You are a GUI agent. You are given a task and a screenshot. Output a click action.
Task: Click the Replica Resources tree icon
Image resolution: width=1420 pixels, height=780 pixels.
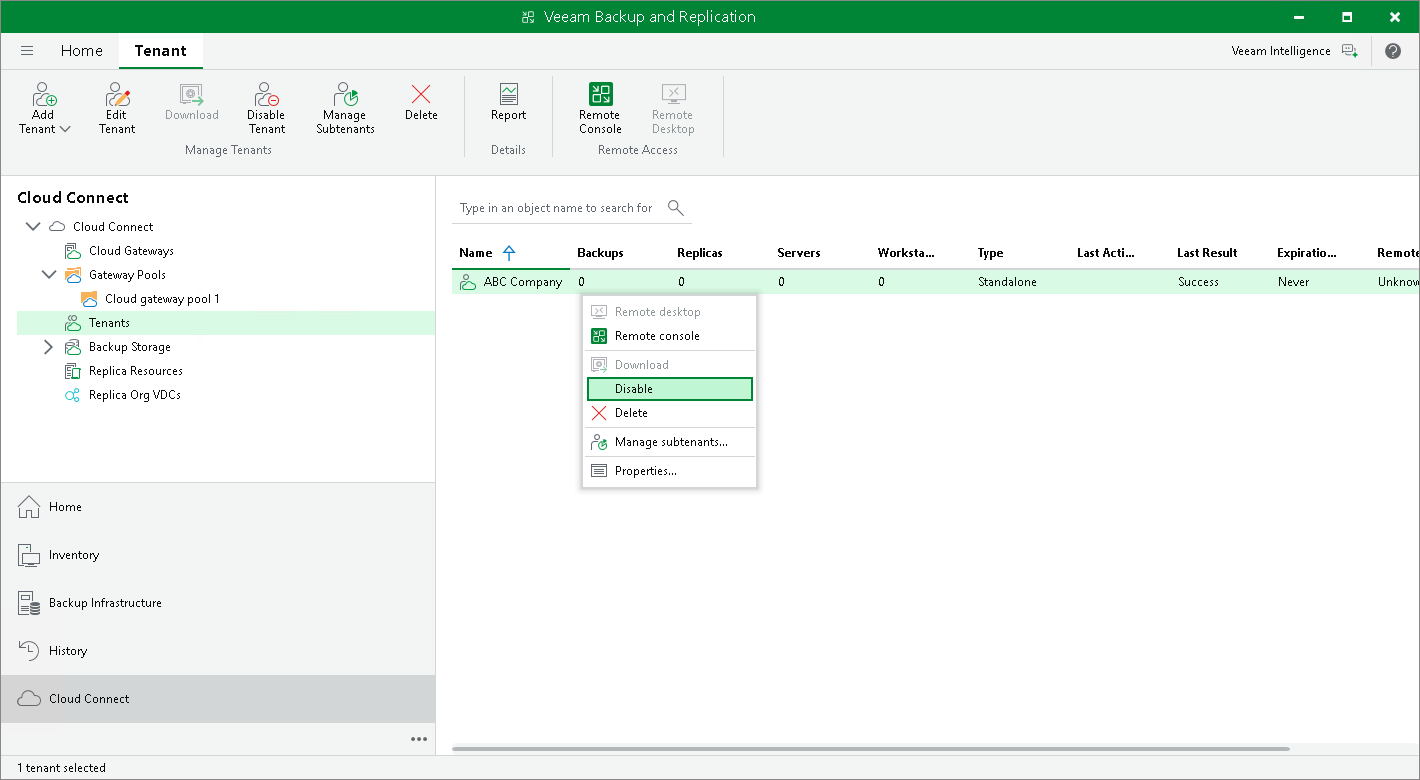pyautogui.click(x=73, y=371)
